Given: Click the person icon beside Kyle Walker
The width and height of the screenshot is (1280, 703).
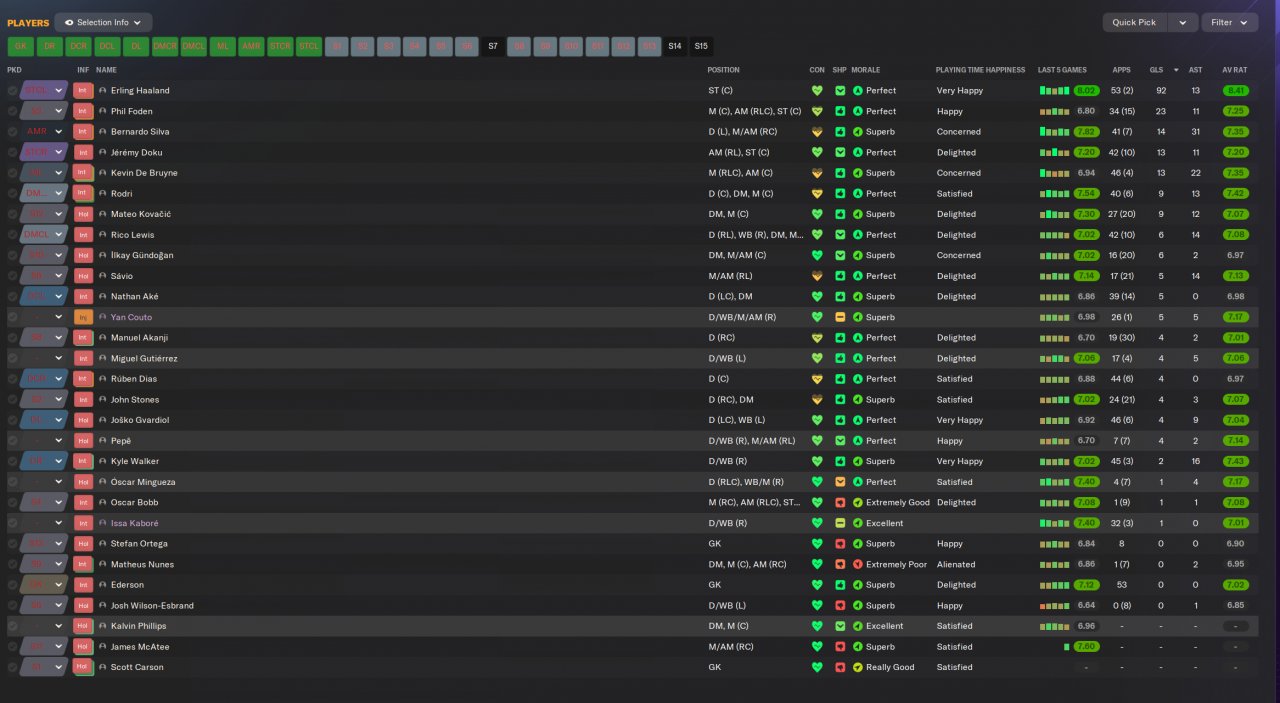Looking at the screenshot, I should (102, 461).
